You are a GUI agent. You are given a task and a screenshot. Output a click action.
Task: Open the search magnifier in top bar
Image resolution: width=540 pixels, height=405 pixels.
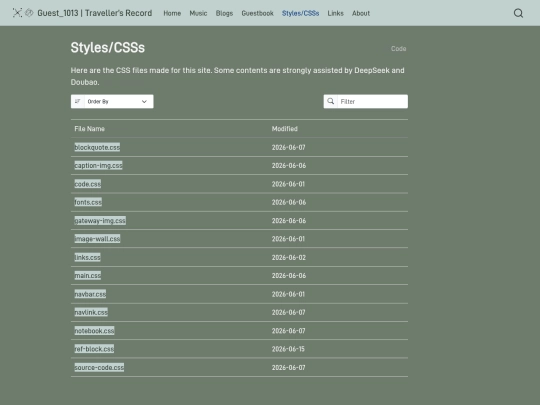pos(518,13)
